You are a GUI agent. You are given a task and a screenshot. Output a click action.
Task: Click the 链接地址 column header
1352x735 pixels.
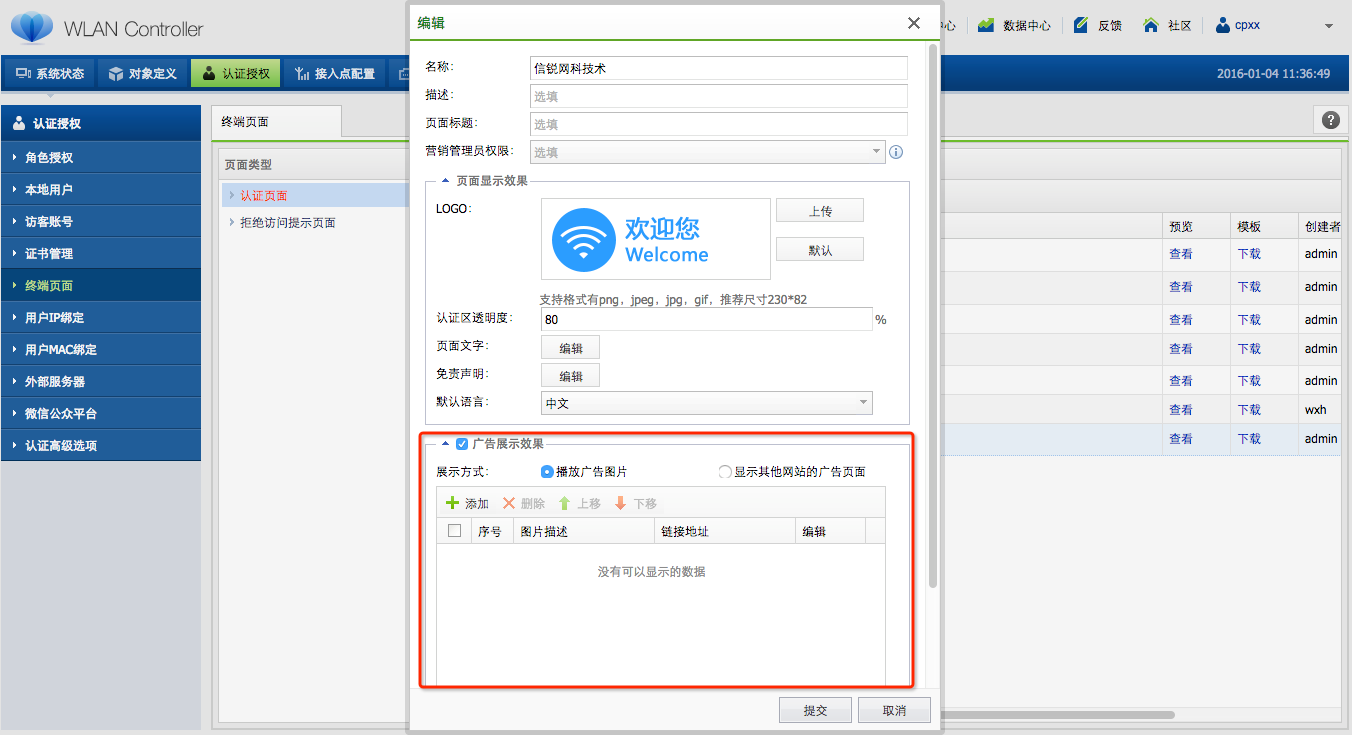tap(725, 531)
